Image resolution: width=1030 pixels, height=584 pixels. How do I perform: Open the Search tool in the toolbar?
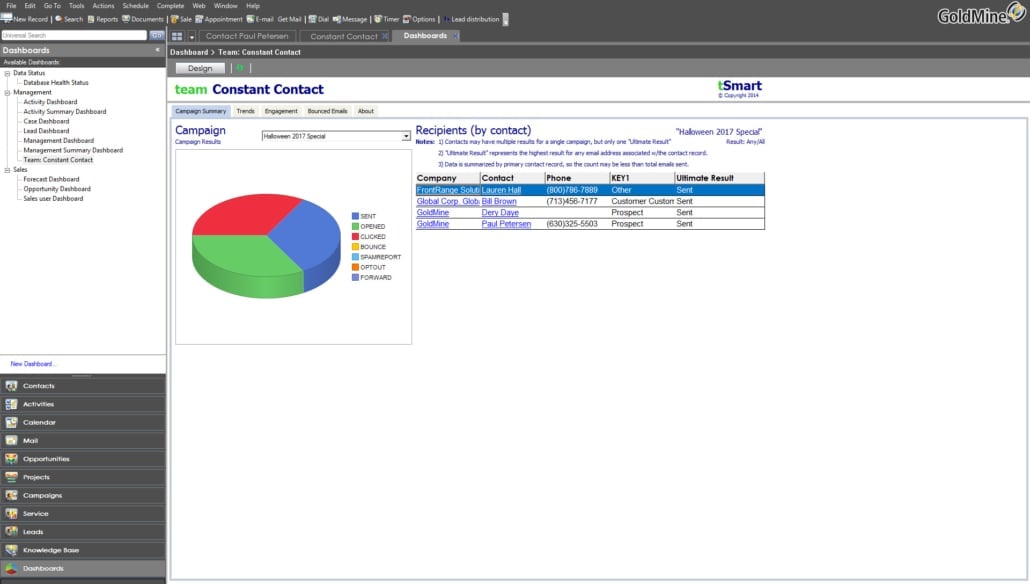coord(69,20)
